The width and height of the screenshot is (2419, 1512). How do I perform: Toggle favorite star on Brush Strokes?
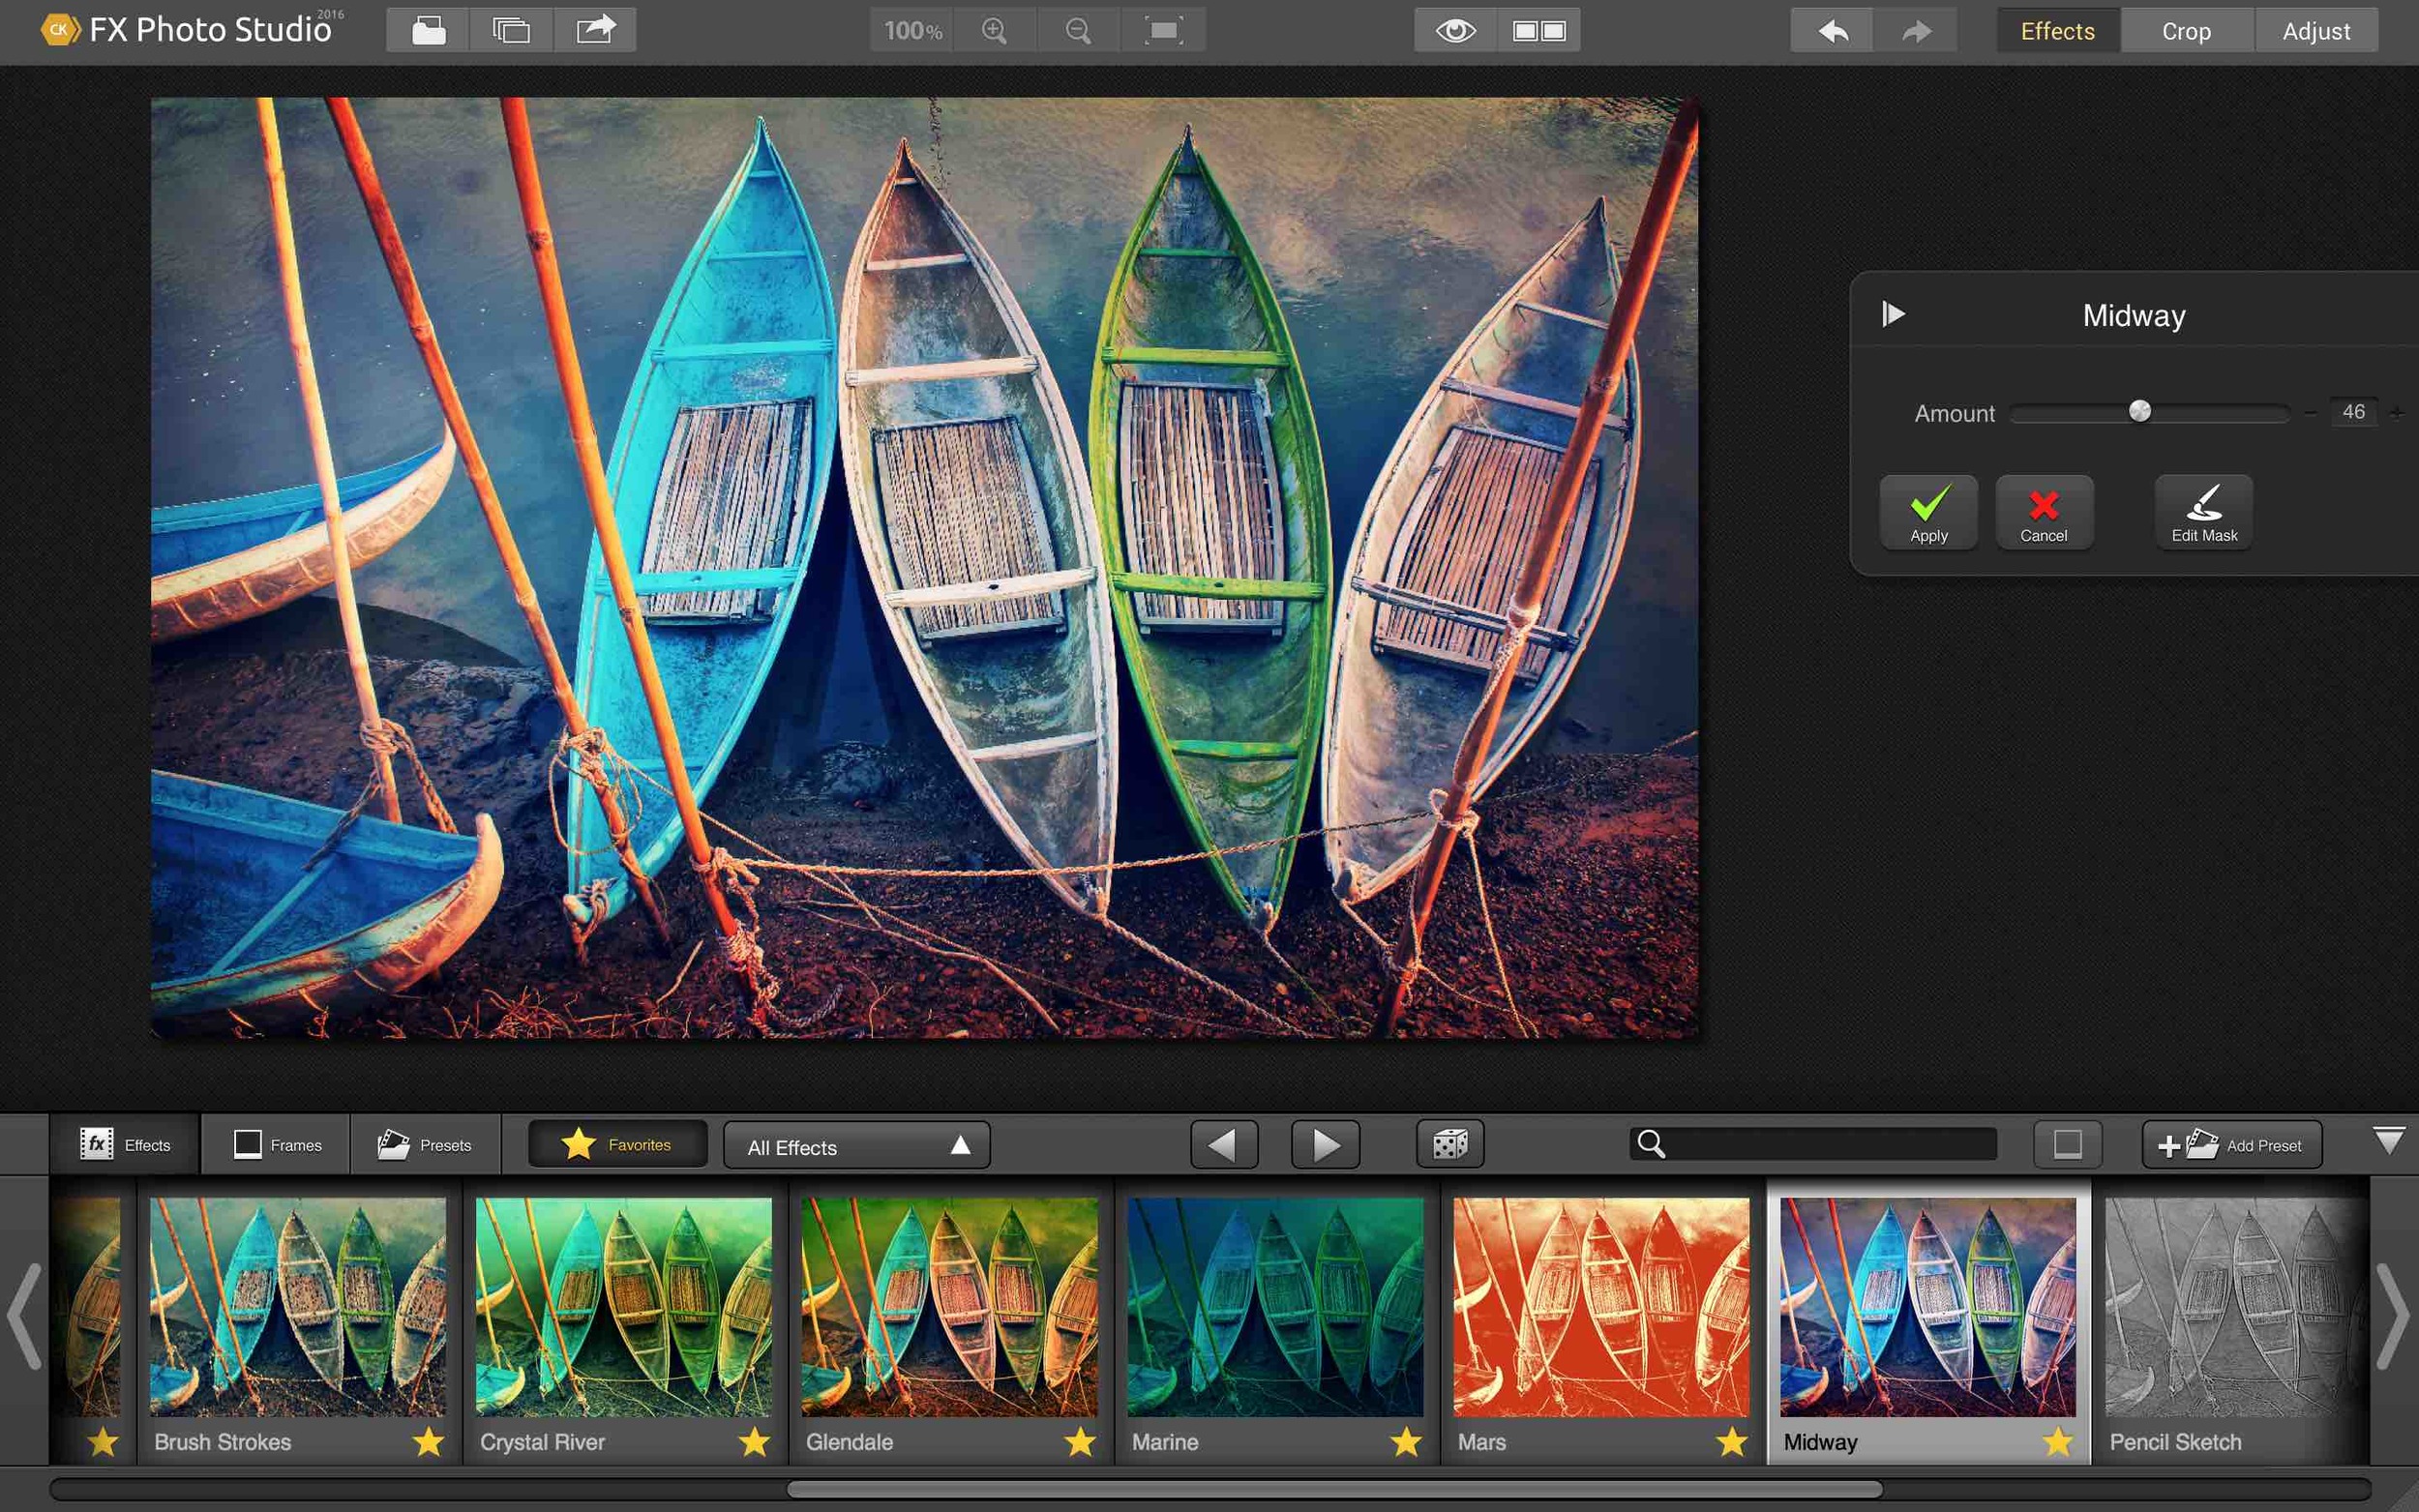coord(428,1441)
